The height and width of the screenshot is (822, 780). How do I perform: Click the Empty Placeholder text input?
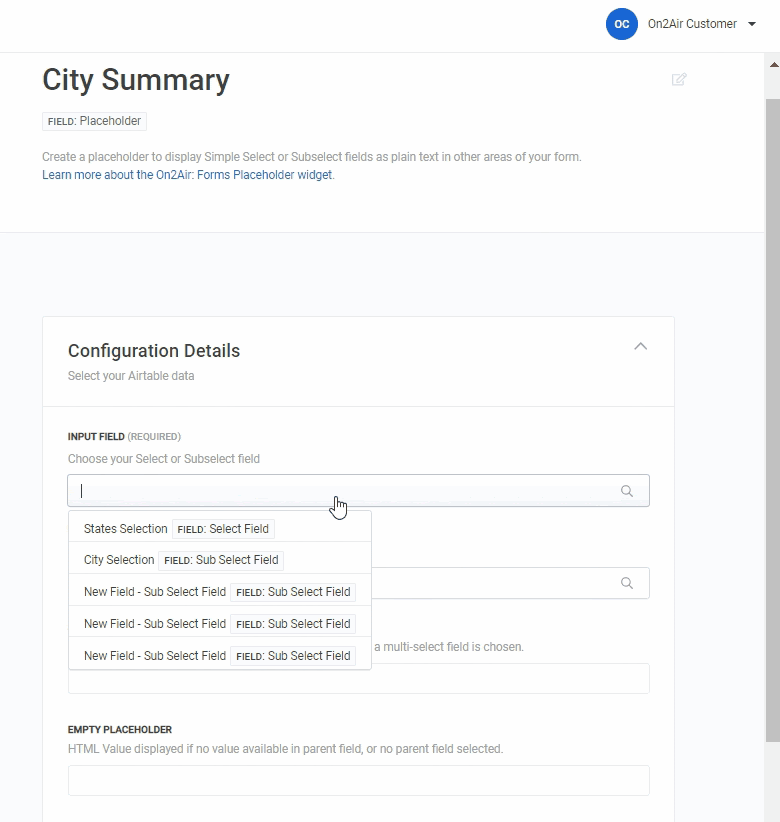pyautogui.click(x=358, y=780)
